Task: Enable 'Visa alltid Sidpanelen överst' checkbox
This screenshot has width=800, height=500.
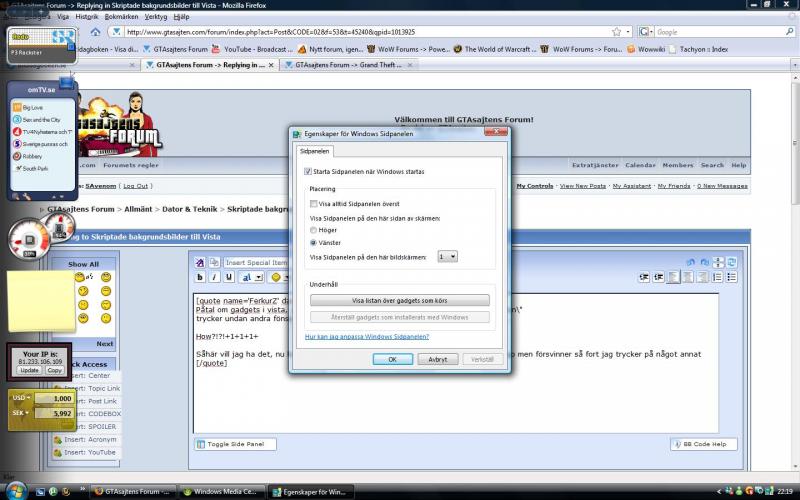Action: (313, 203)
